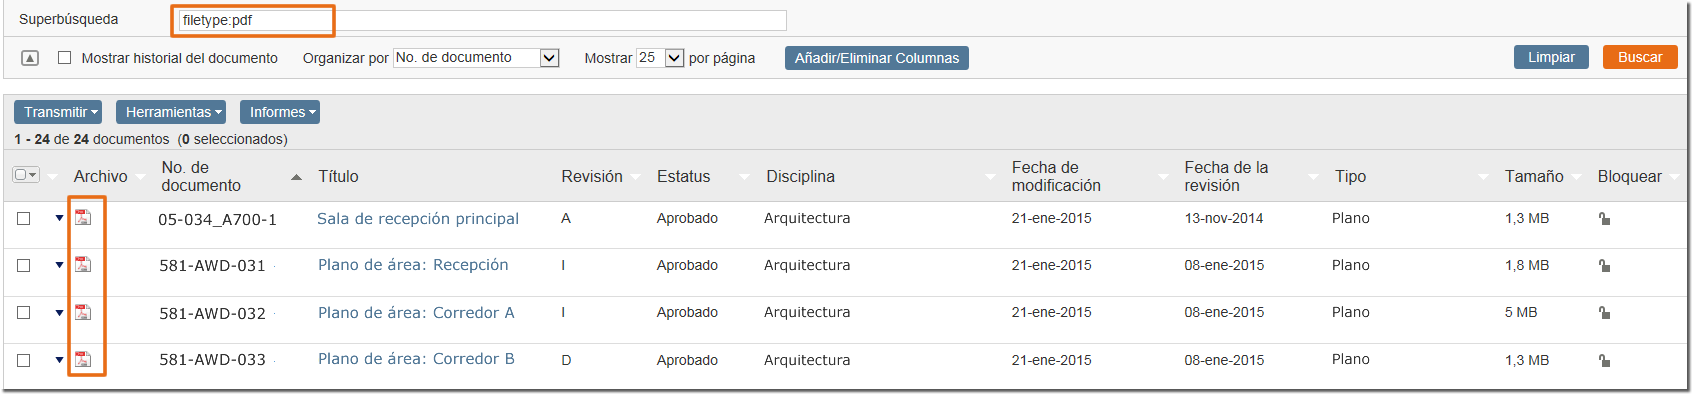Click lock icon for Corredor A row
The height and width of the screenshot is (394, 1692).
click(1604, 313)
